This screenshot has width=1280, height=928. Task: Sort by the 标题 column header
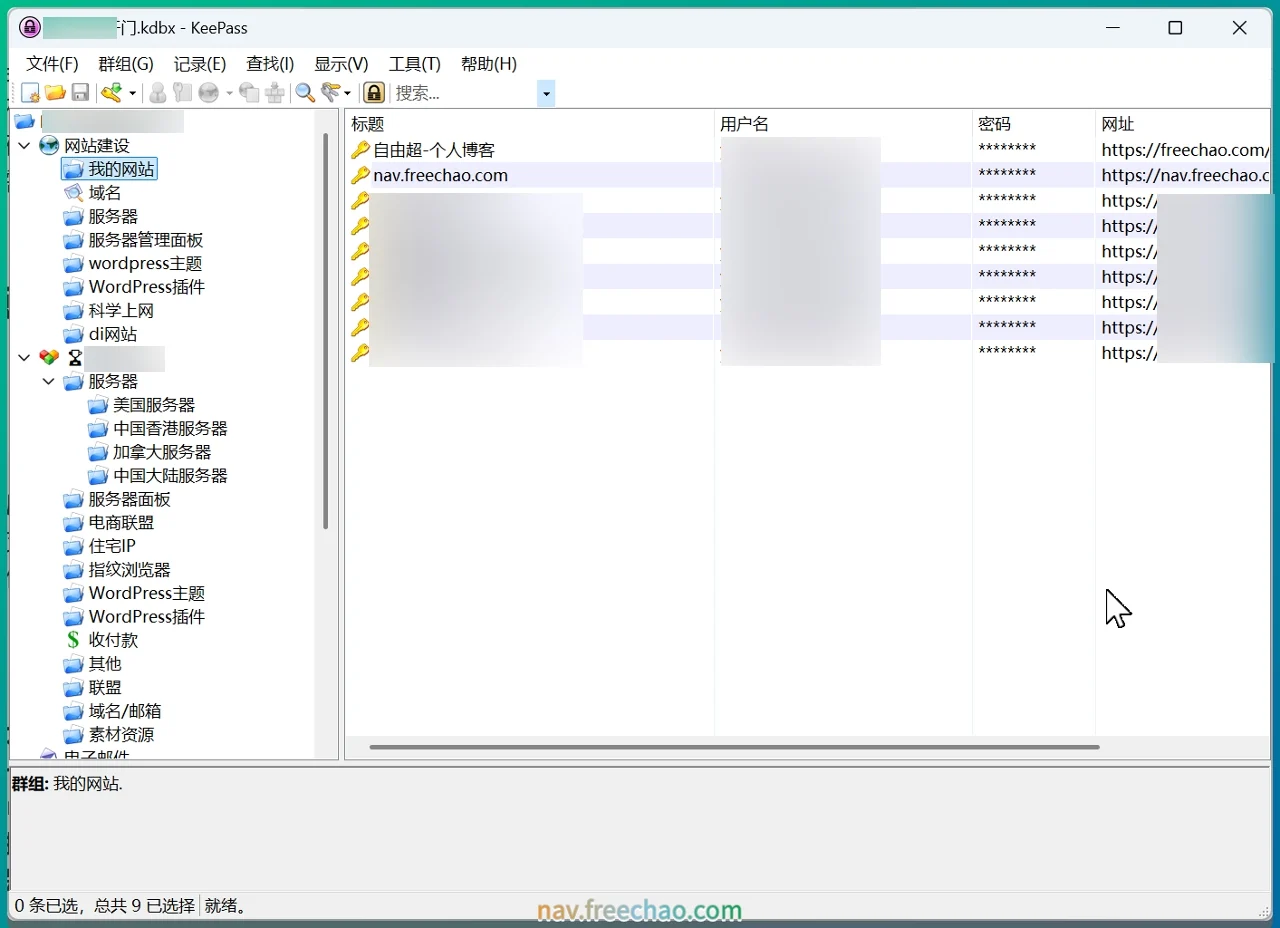point(530,124)
